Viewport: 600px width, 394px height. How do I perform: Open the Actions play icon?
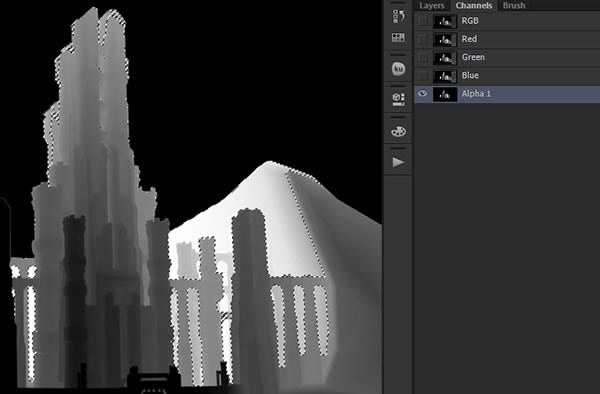tap(398, 162)
